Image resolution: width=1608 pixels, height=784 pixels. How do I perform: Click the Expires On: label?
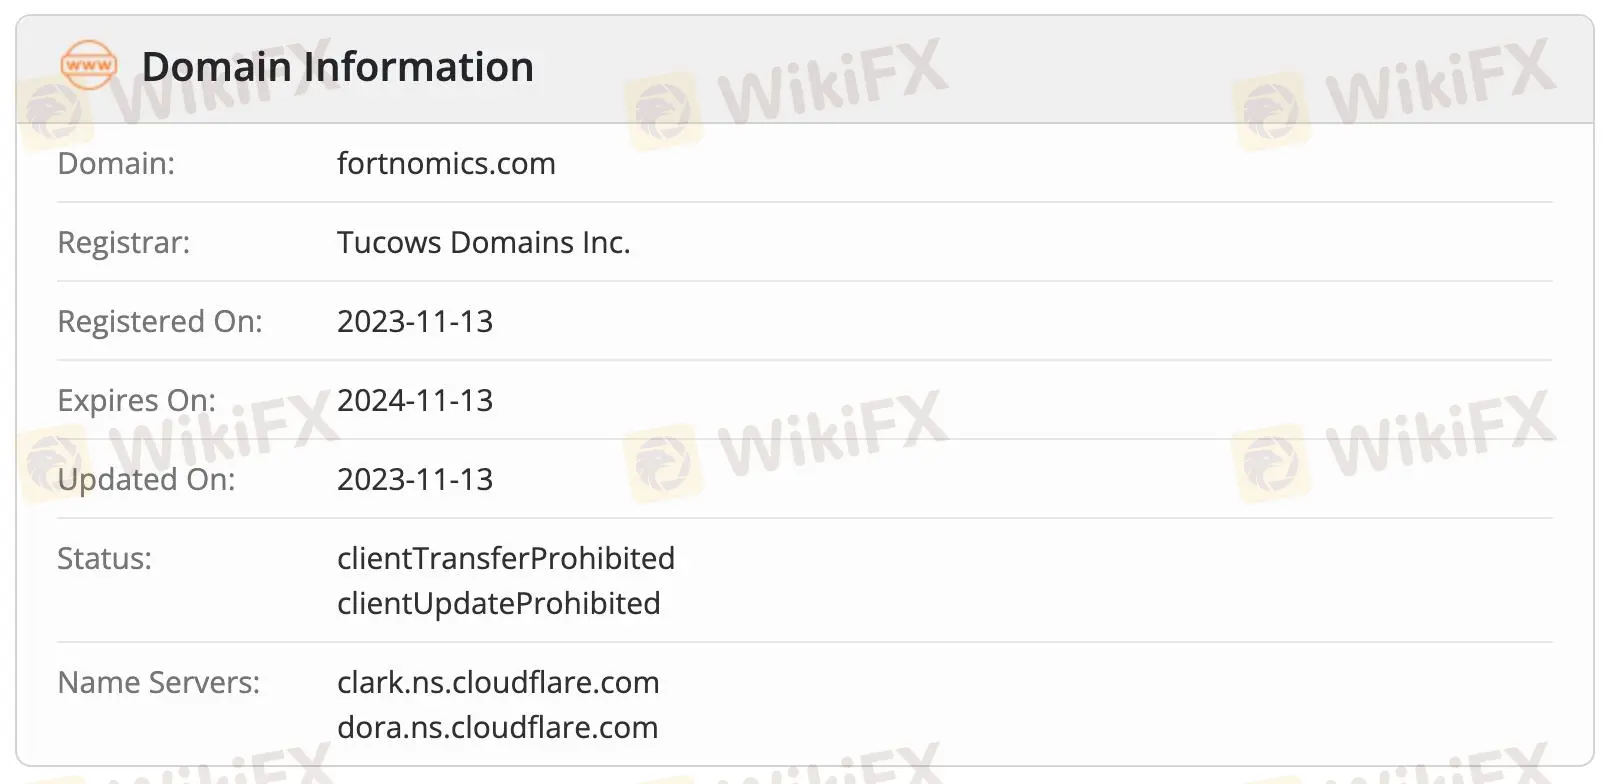(136, 400)
